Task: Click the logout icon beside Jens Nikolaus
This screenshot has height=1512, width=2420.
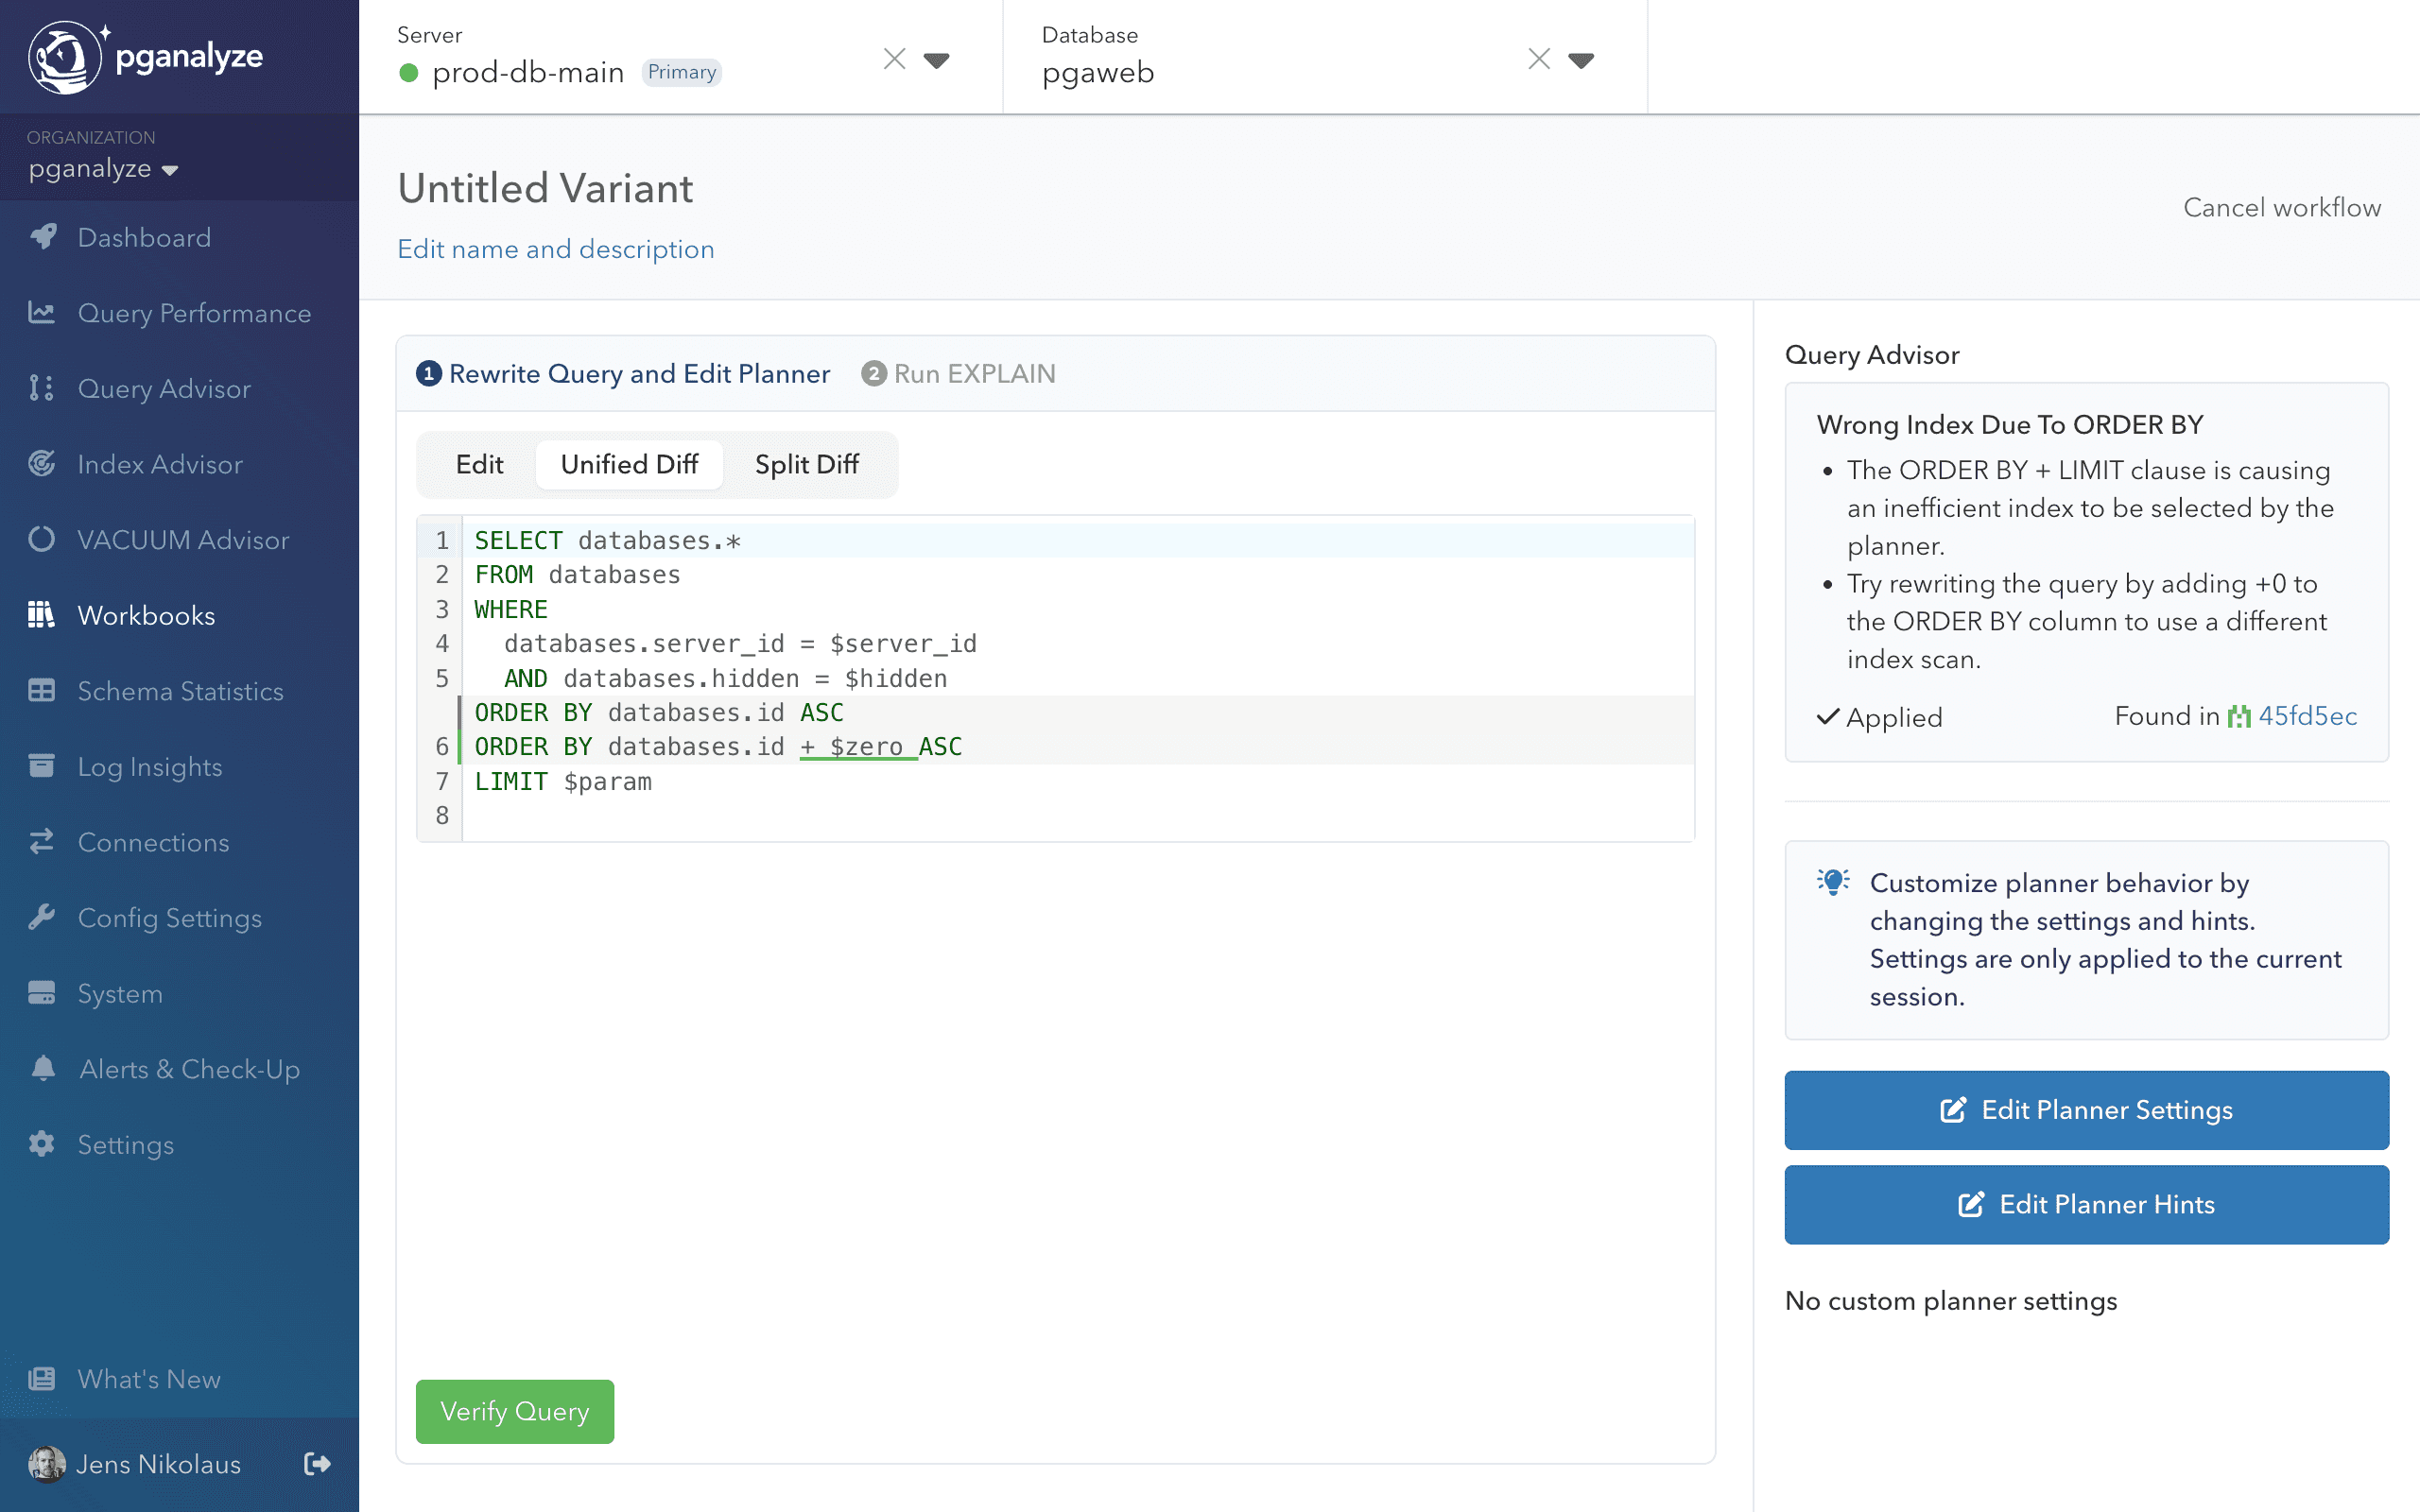Action: click(x=317, y=1464)
